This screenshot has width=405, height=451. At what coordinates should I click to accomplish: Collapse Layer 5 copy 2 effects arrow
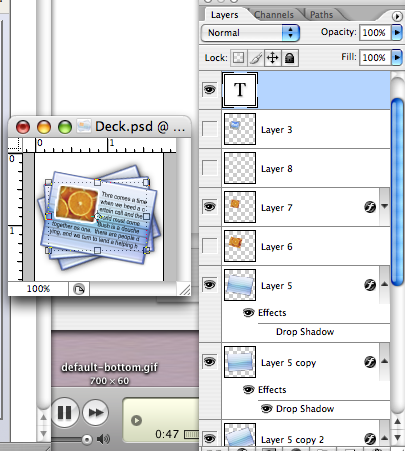[x=384, y=438]
